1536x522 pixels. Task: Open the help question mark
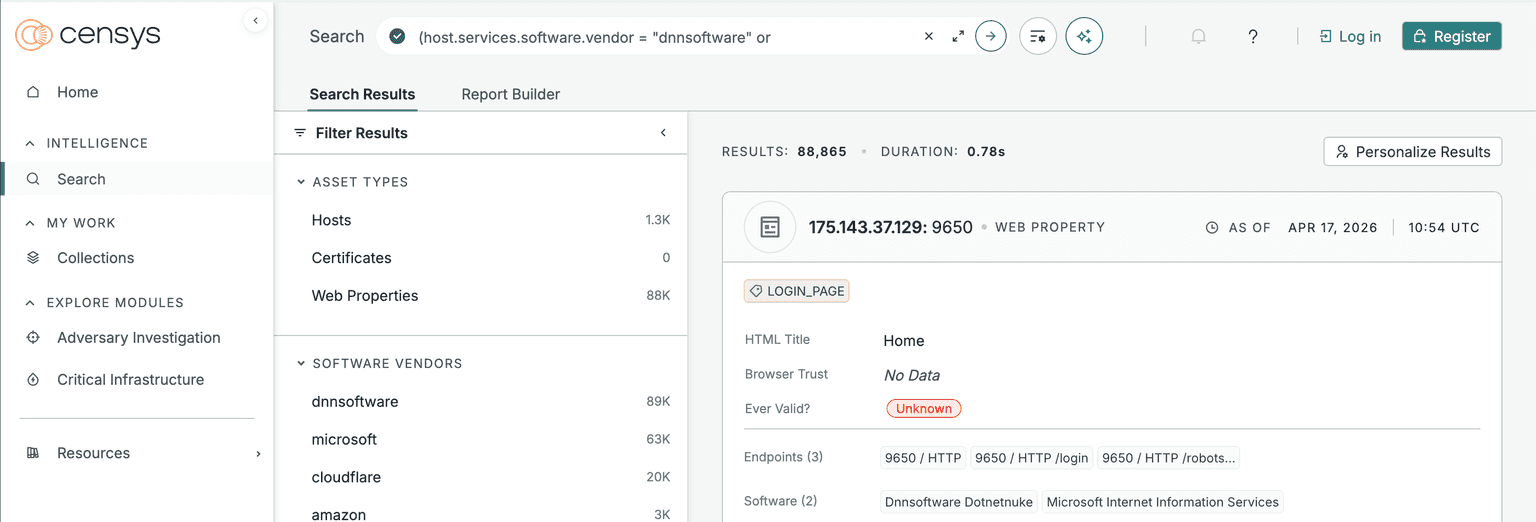[1252, 36]
